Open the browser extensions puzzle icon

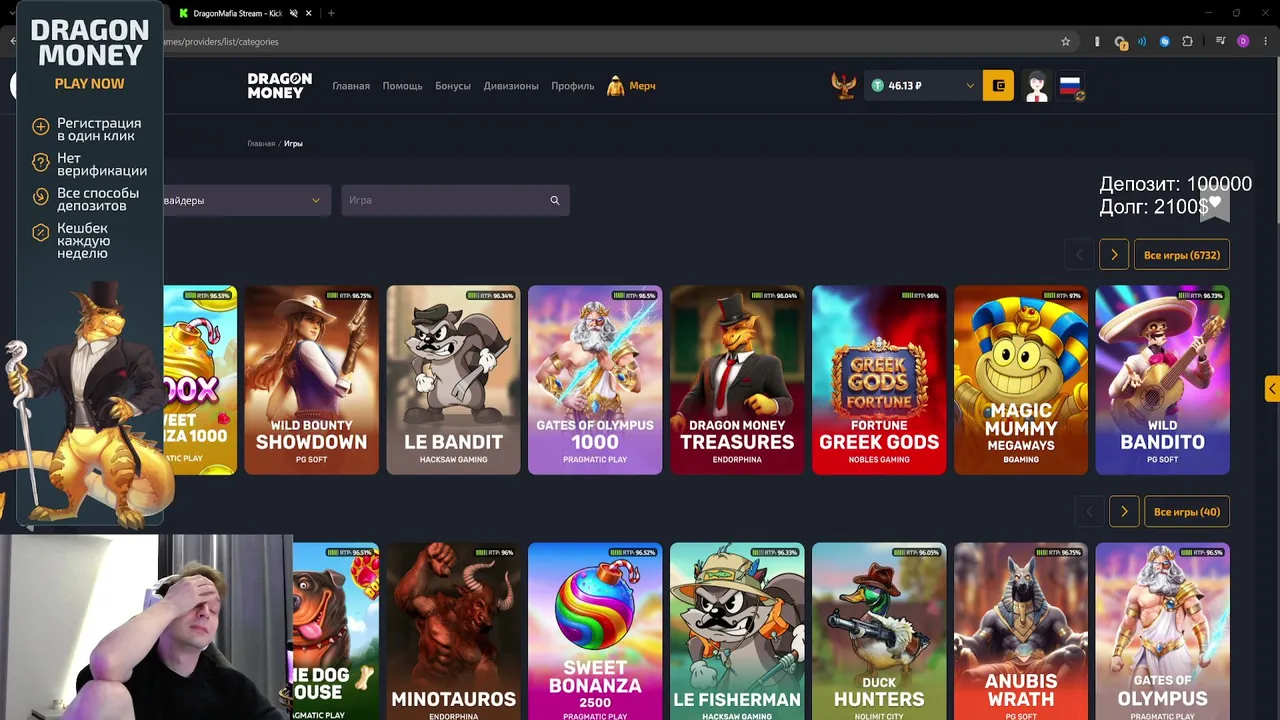pyautogui.click(x=1187, y=41)
